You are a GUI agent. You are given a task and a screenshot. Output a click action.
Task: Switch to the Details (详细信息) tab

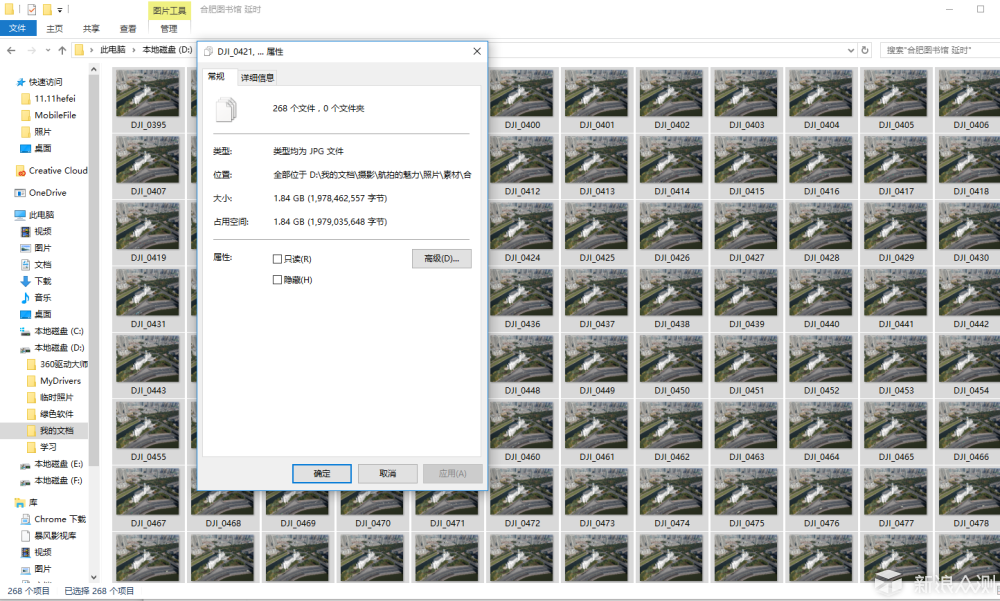point(257,77)
